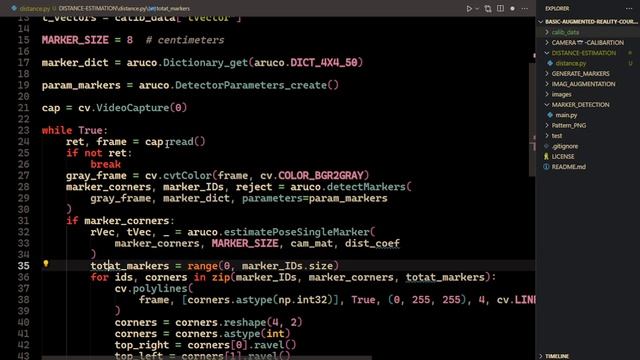
Task: Expand the images folder
Action: click(561, 94)
